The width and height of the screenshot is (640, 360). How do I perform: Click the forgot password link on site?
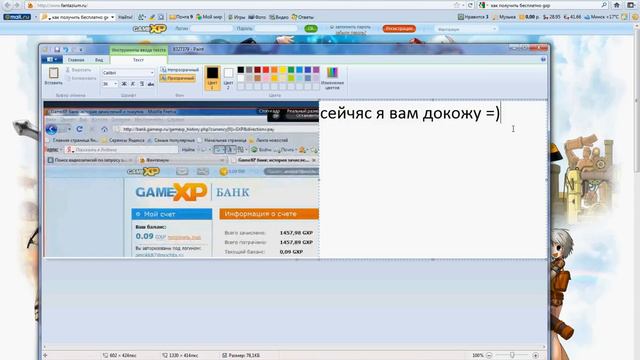[351, 32]
